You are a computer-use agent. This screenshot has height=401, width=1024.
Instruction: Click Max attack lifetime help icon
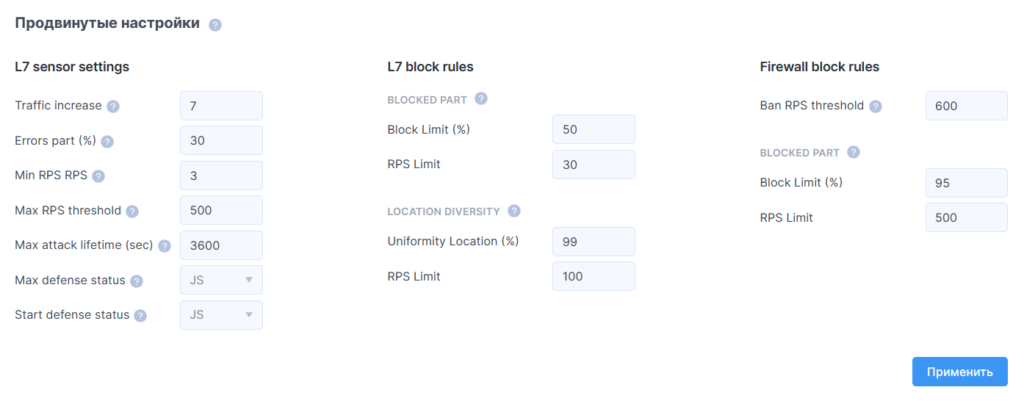164,246
